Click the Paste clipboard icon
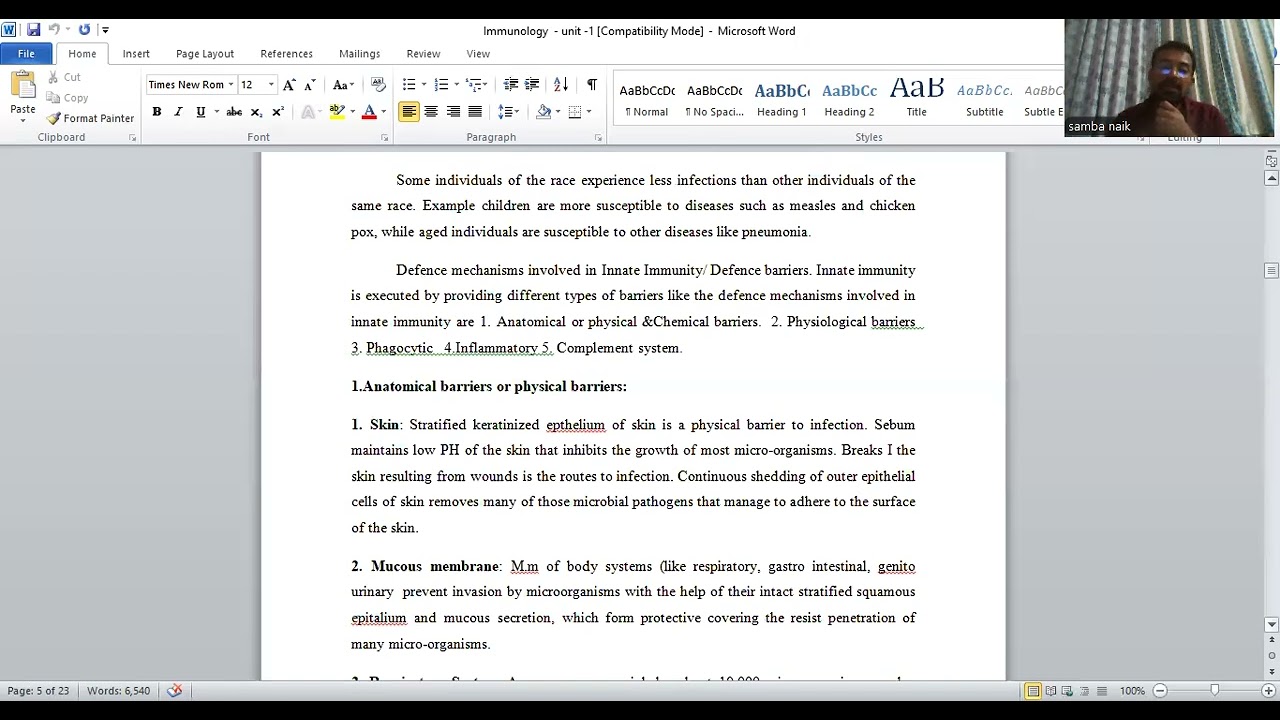 [x=22, y=85]
